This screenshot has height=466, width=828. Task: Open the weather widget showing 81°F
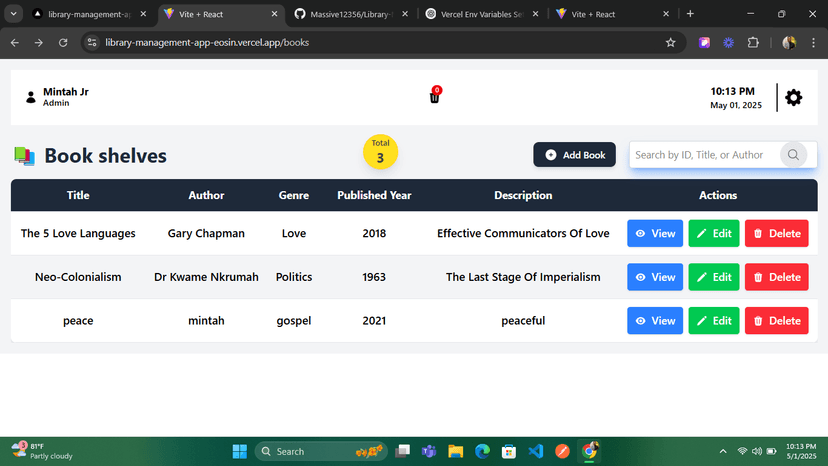point(42,451)
